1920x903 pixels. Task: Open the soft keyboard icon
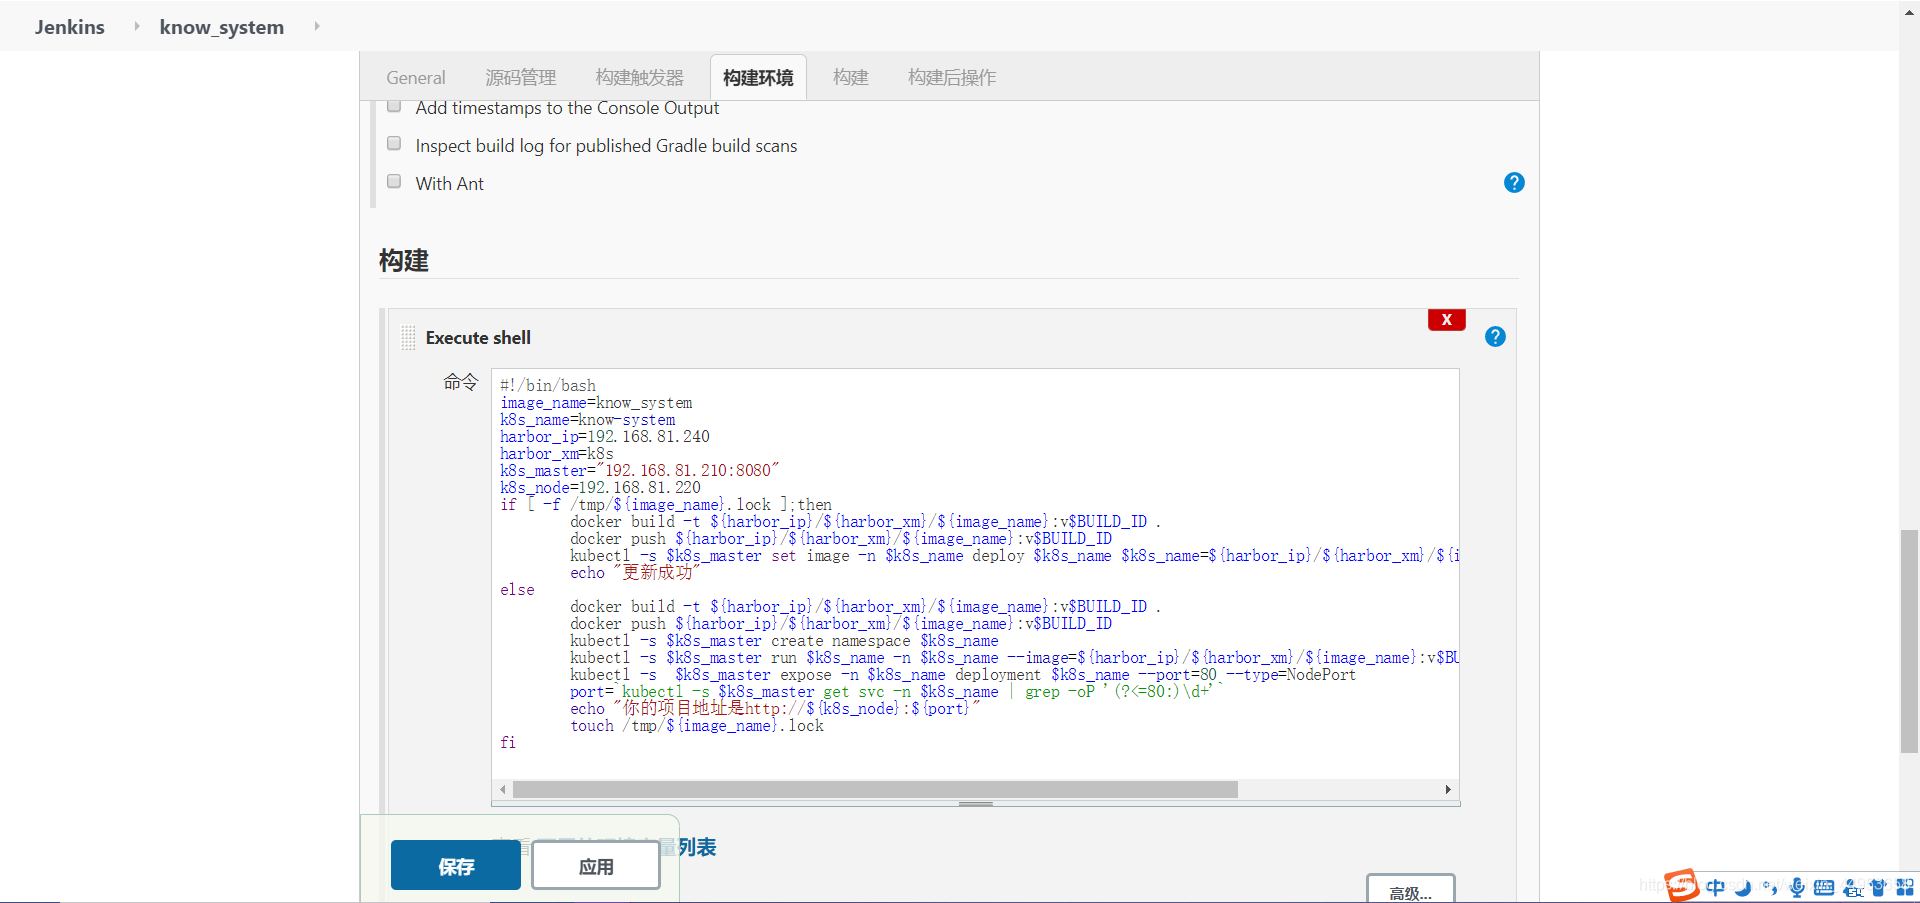coord(1824,887)
